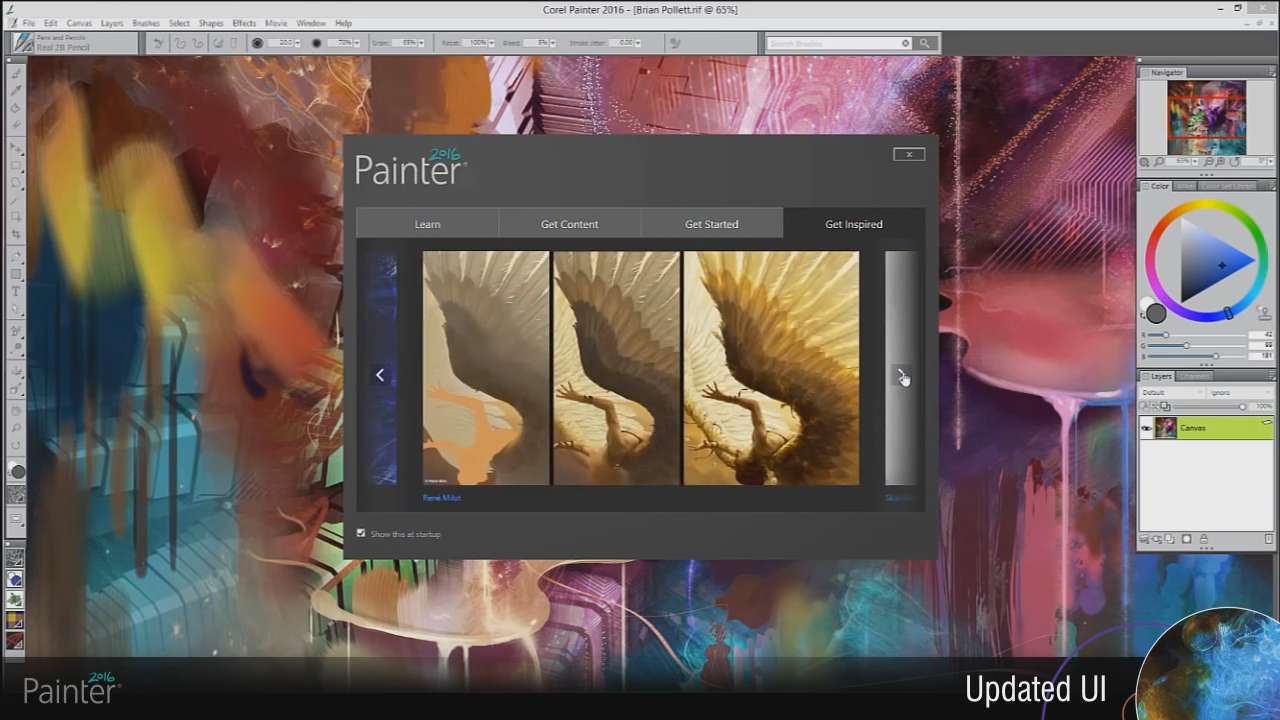Open the File menu
Viewport: 1280px width, 720px height.
pyautogui.click(x=29, y=23)
